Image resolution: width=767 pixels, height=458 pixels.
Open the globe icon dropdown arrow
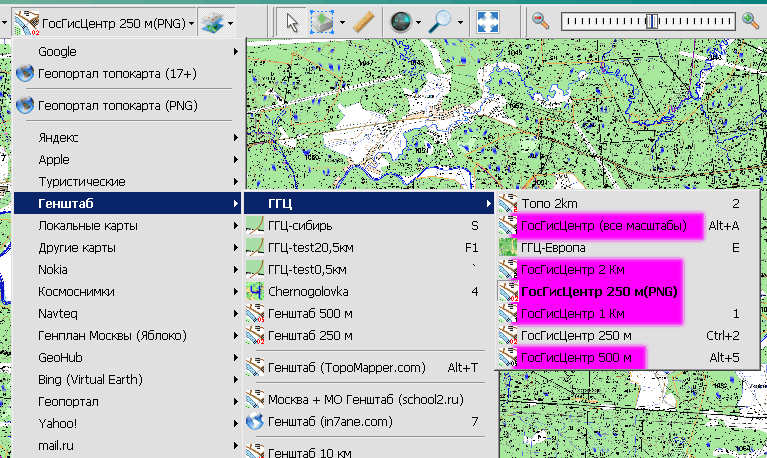coord(418,23)
